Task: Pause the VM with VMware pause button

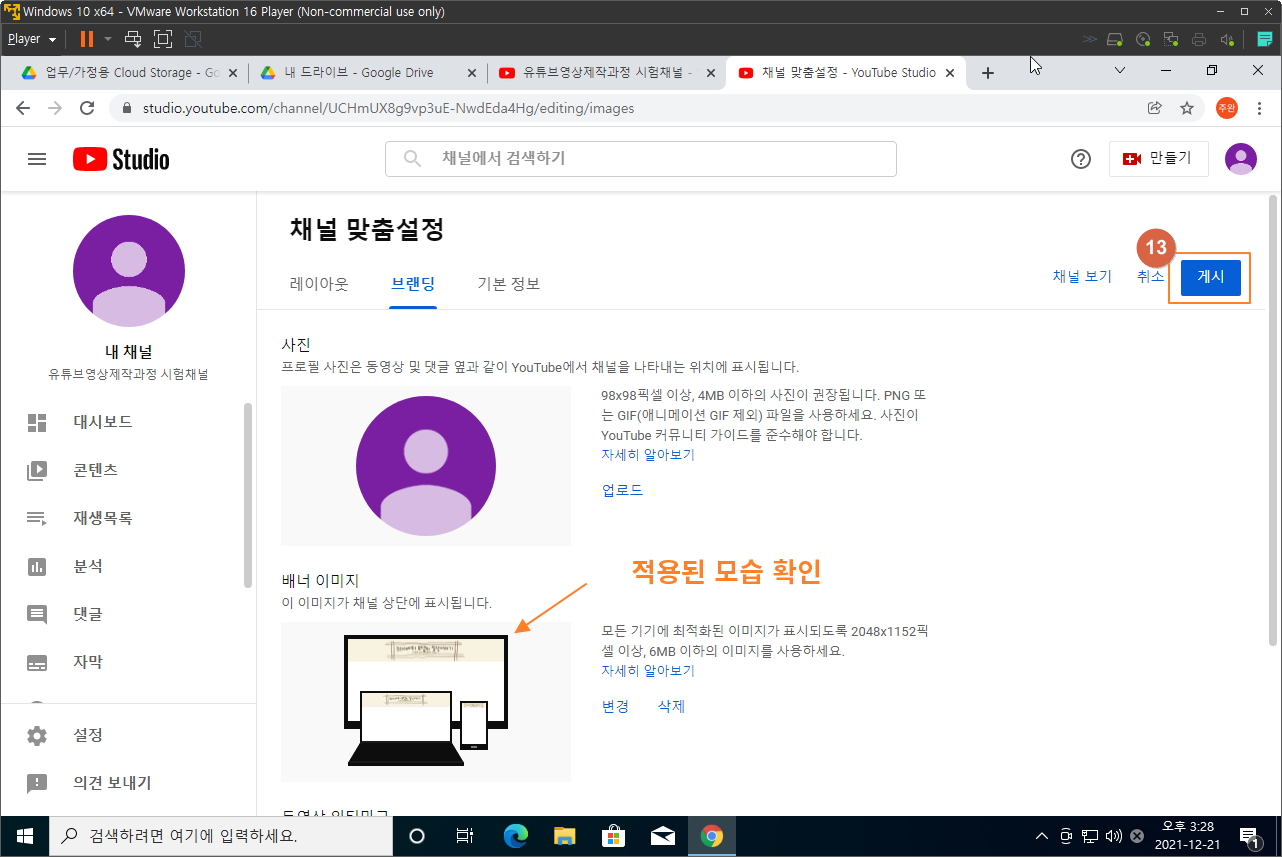Action: click(86, 39)
